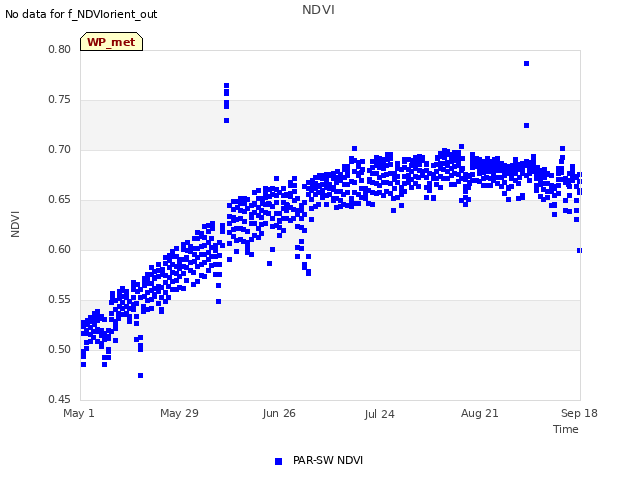
Task: Click the 0.75 y-axis tick label
Action: (60, 100)
